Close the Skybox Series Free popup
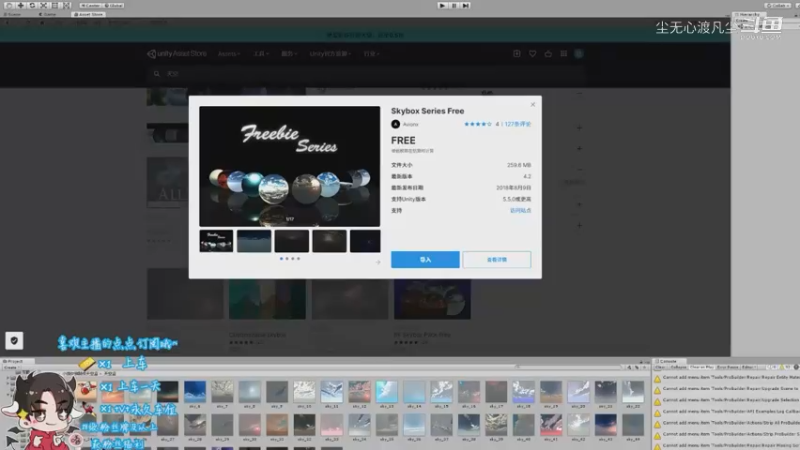Viewport: 800px width, 450px height. click(533, 105)
